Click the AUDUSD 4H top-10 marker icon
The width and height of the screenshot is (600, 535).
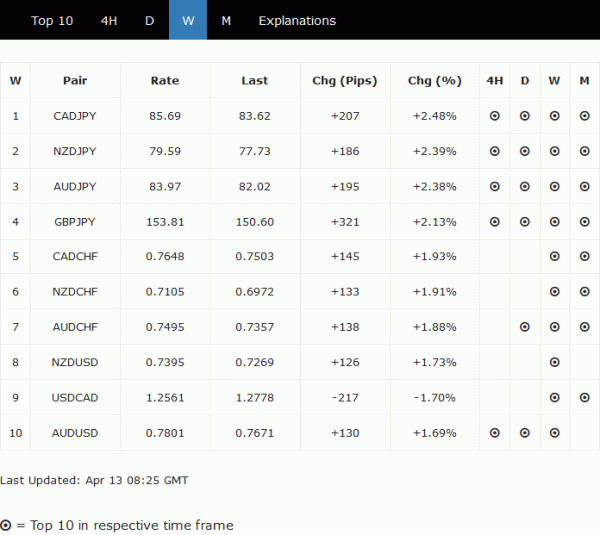[x=494, y=433]
